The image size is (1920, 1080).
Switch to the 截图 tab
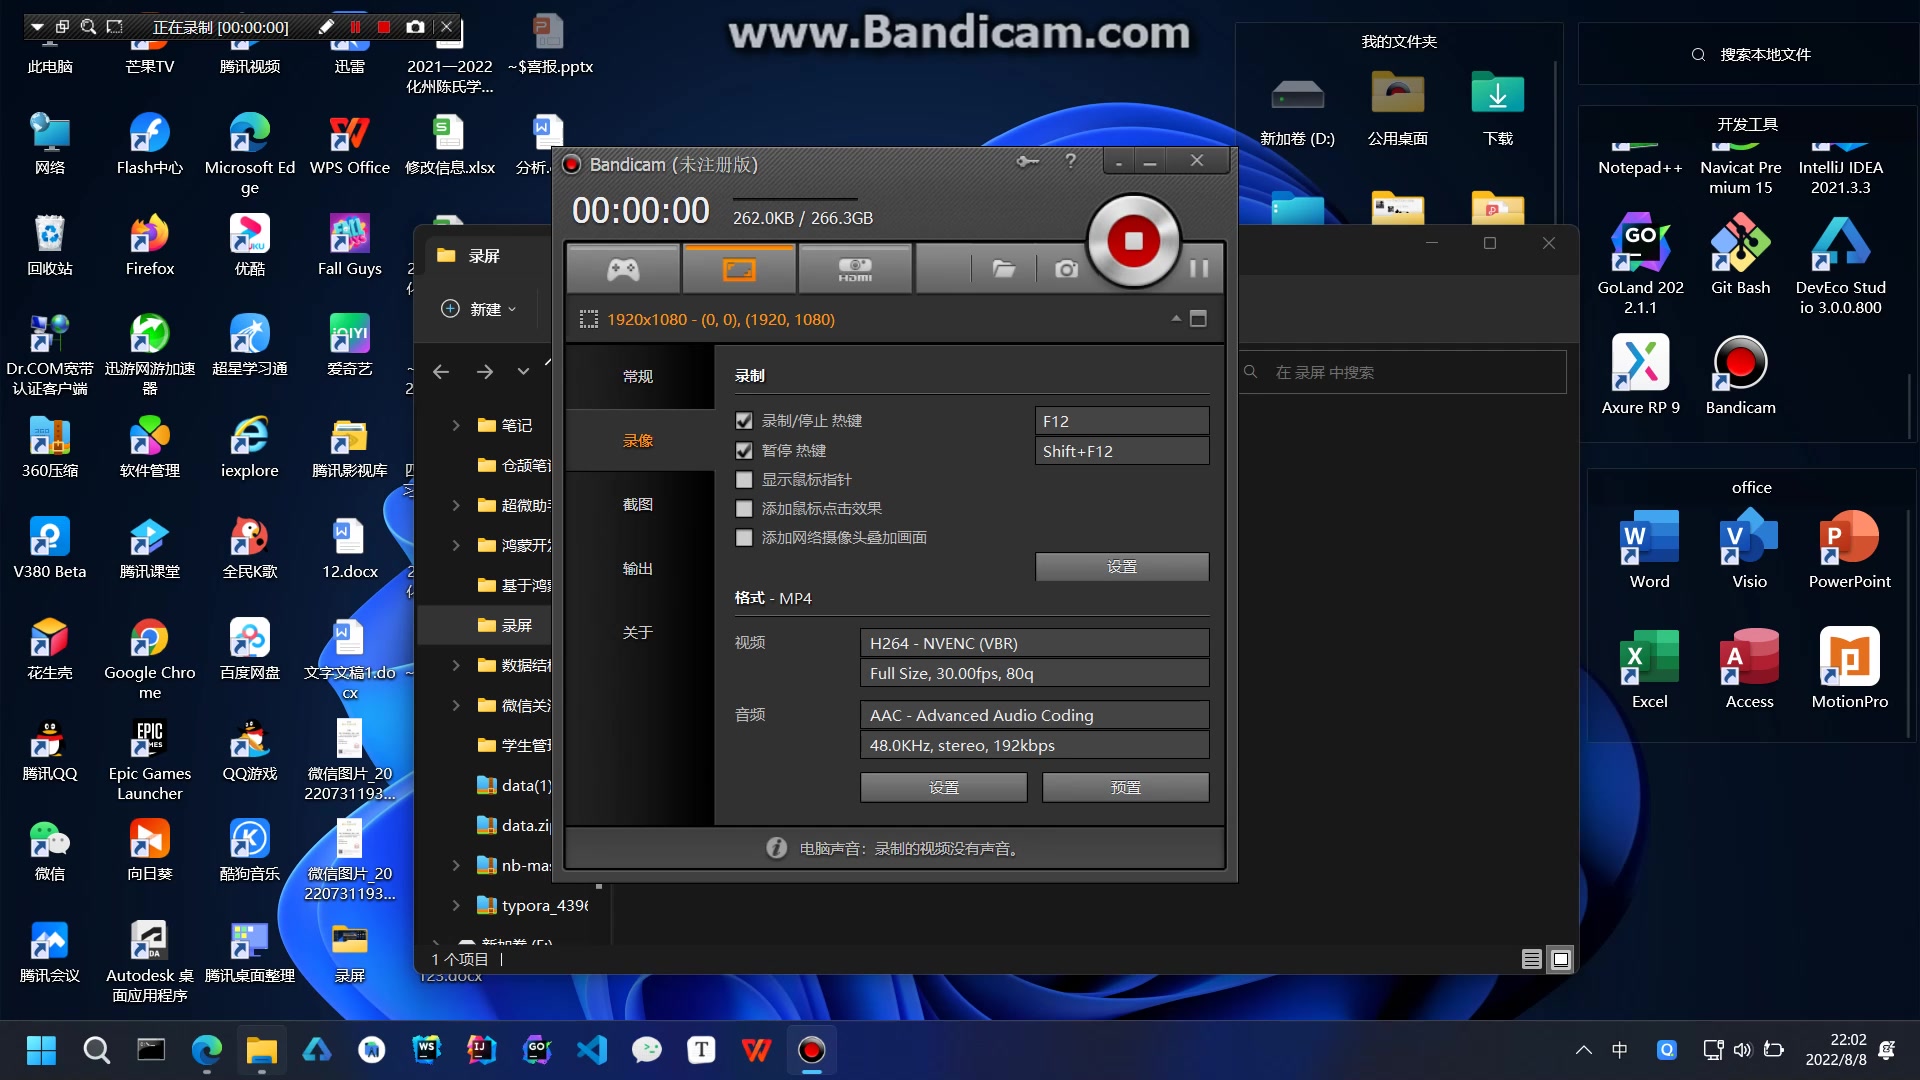(638, 505)
